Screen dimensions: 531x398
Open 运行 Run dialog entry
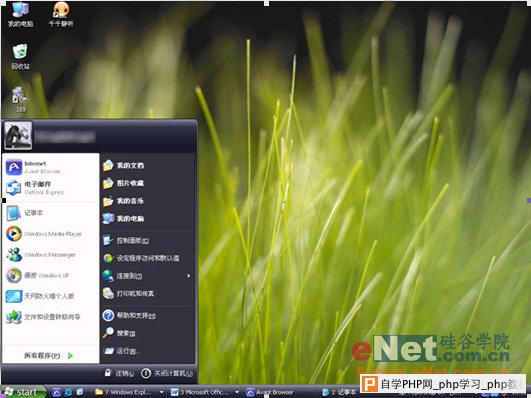pyautogui.click(x=147, y=351)
